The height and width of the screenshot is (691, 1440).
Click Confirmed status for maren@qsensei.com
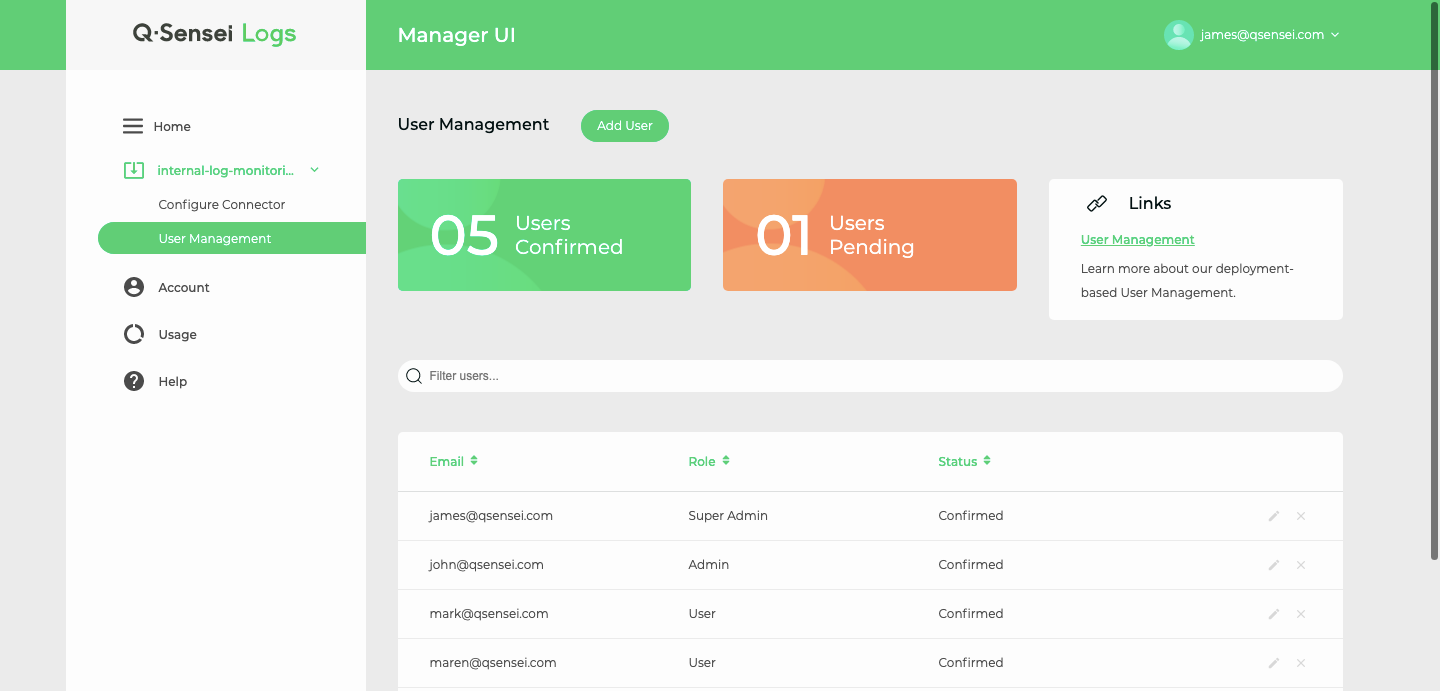coord(971,663)
